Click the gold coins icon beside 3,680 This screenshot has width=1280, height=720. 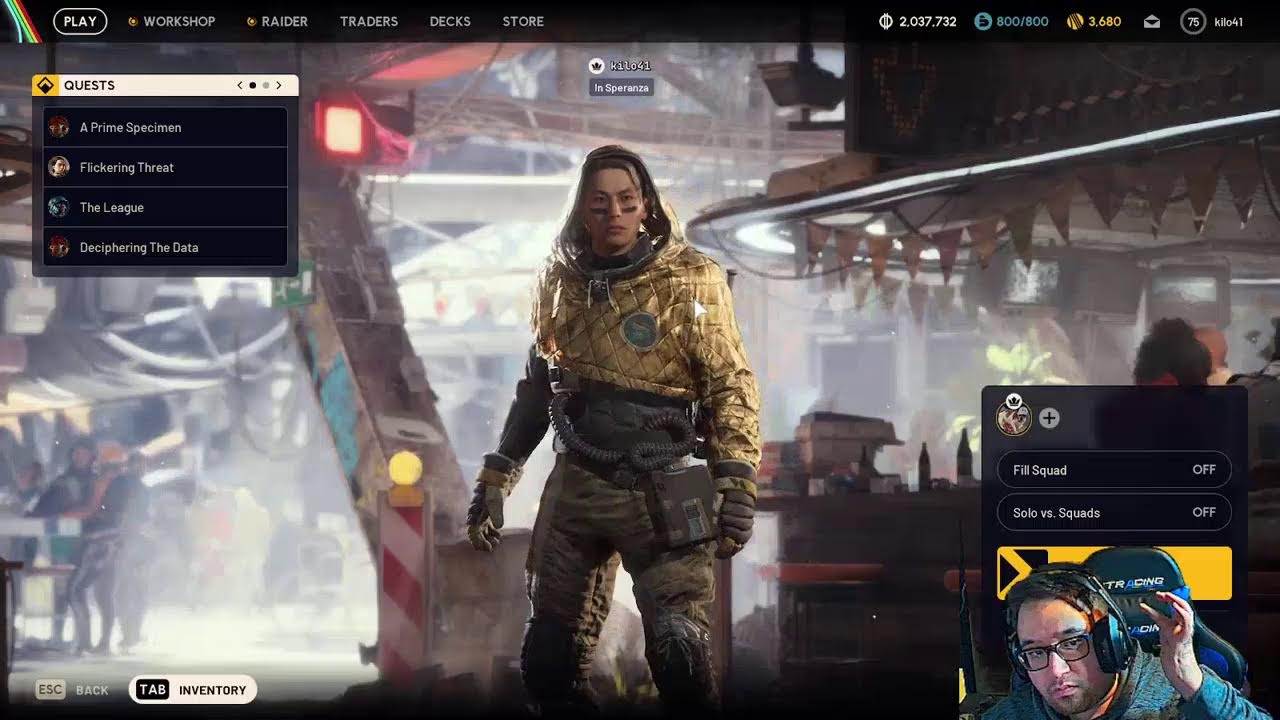tap(1075, 21)
